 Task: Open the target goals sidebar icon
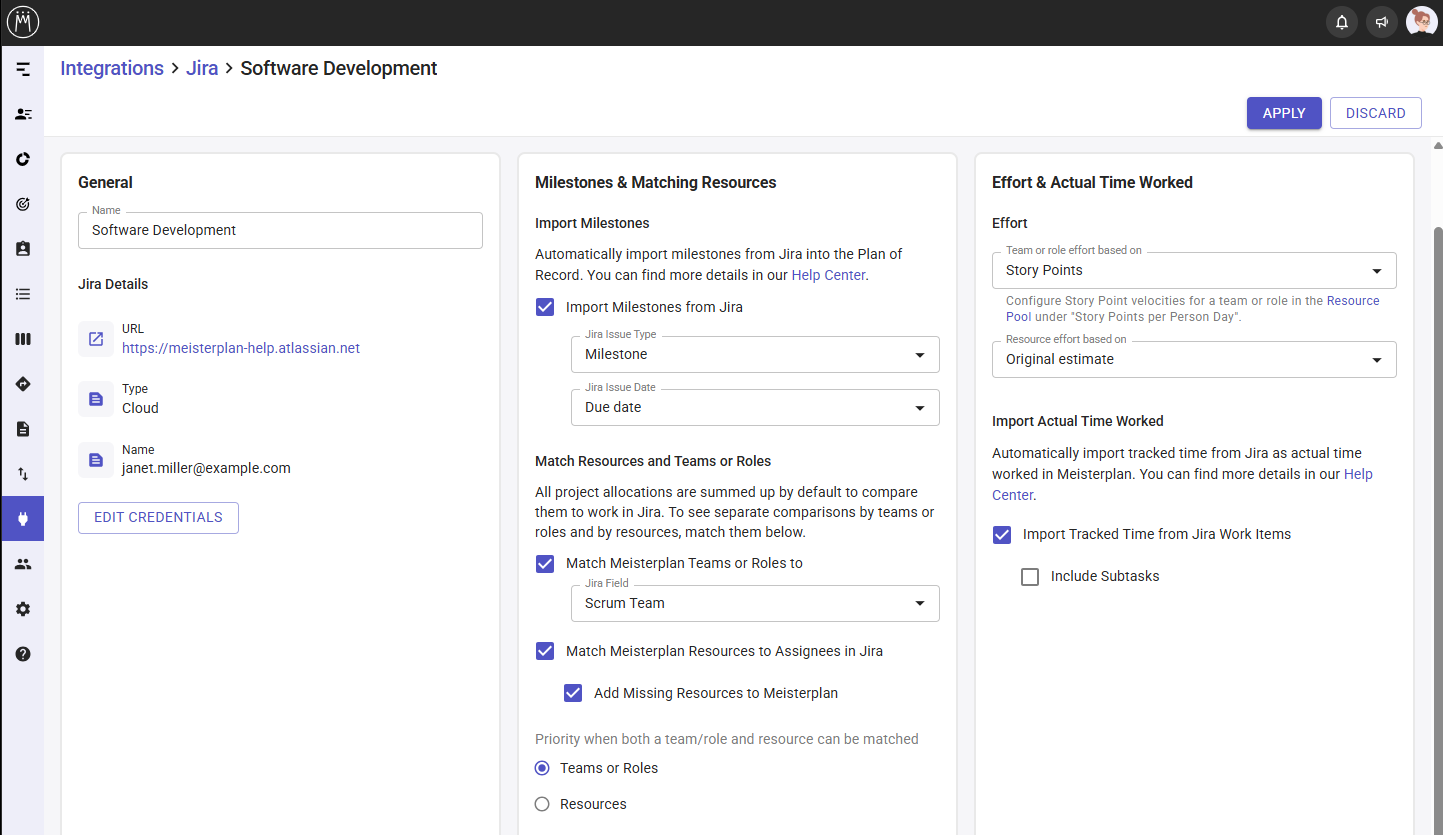click(23, 204)
